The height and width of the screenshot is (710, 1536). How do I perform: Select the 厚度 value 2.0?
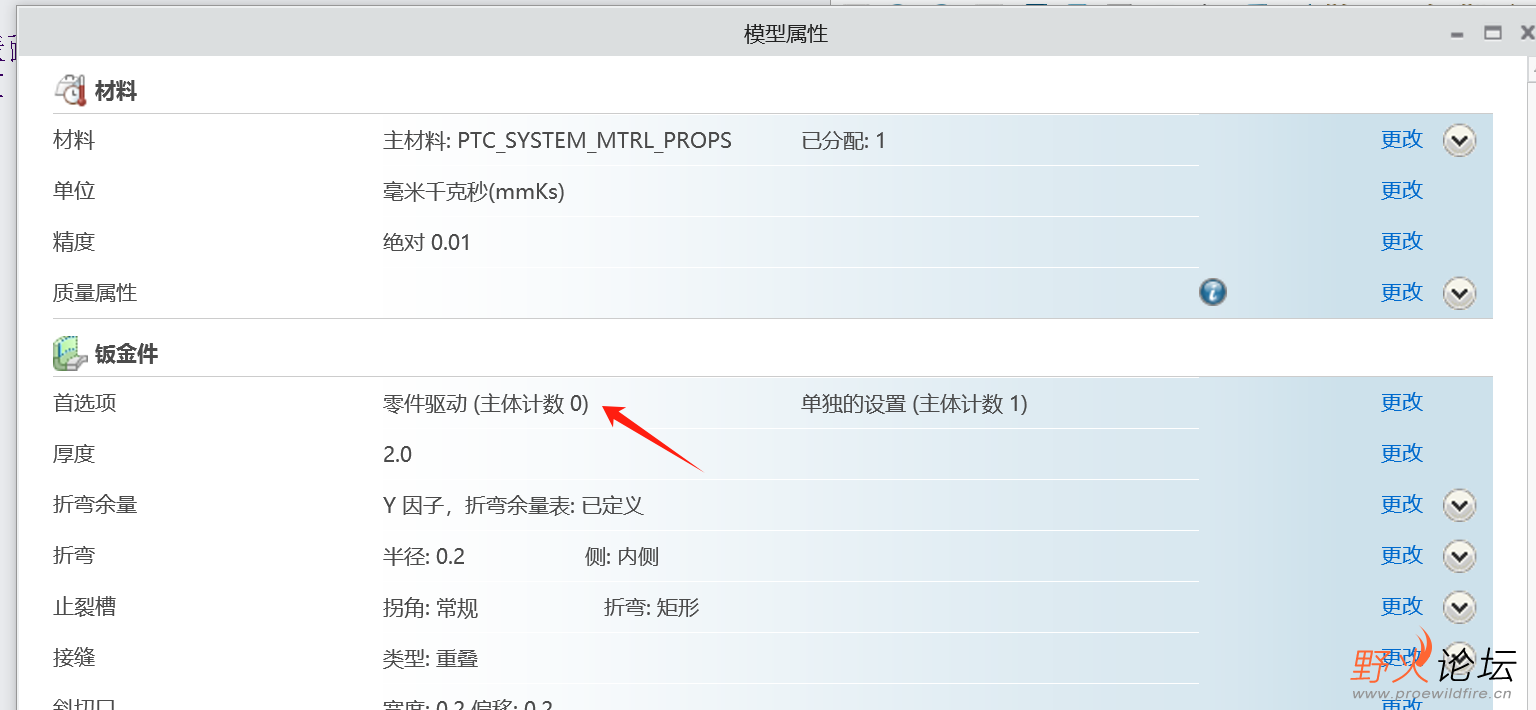point(397,455)
